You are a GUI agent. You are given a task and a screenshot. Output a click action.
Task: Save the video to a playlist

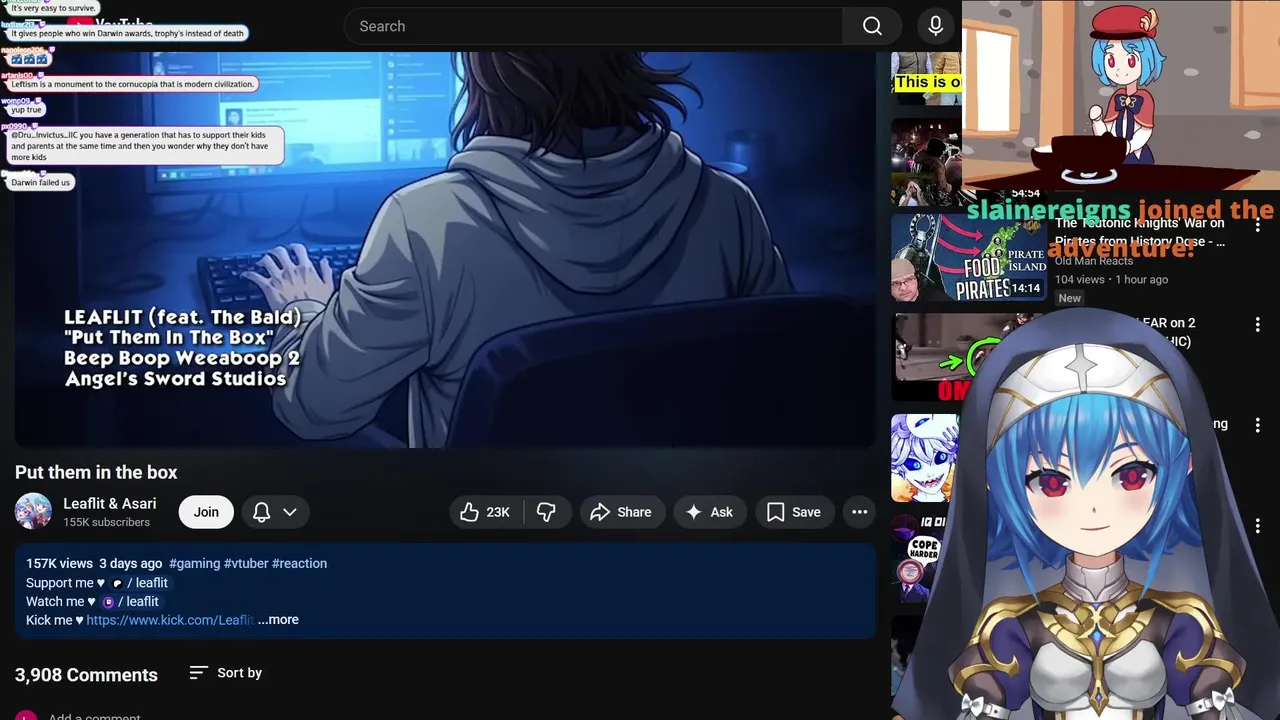tap(794, 512)
